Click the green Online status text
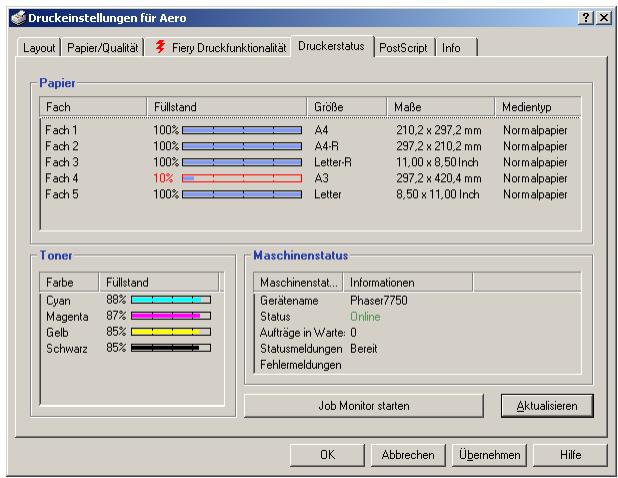Screen dimensions: 618x478 365,317
